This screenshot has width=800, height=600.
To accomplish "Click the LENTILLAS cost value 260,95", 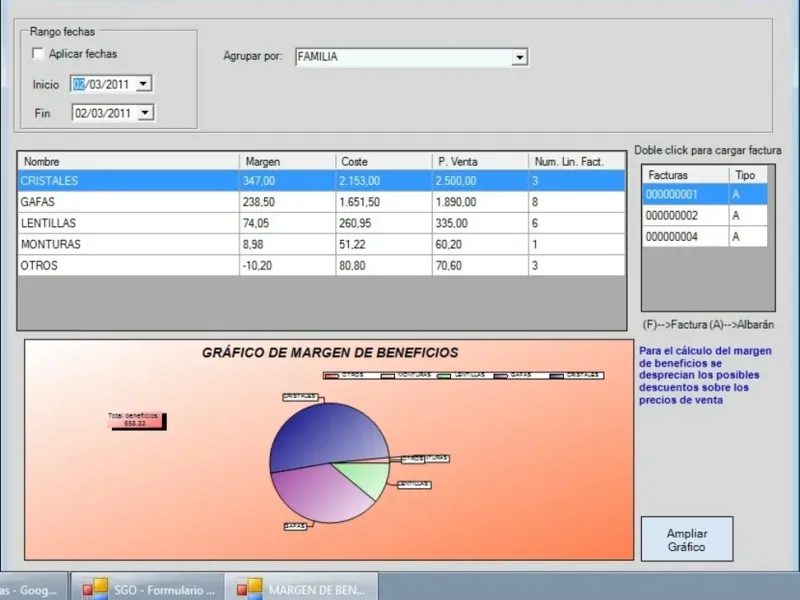I will tap(355, 223).
